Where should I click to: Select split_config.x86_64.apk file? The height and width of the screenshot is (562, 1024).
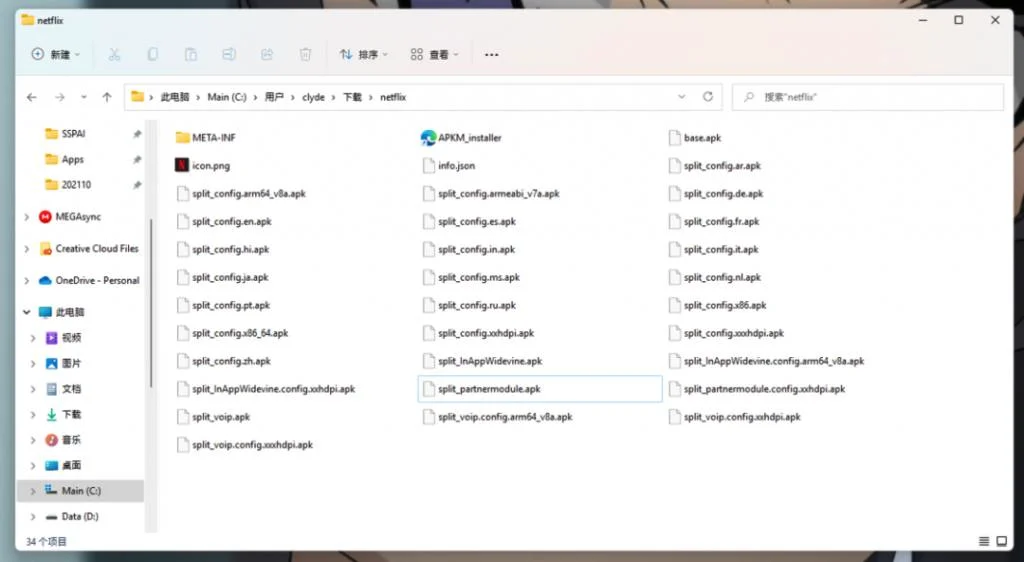[x=232, y=333]
